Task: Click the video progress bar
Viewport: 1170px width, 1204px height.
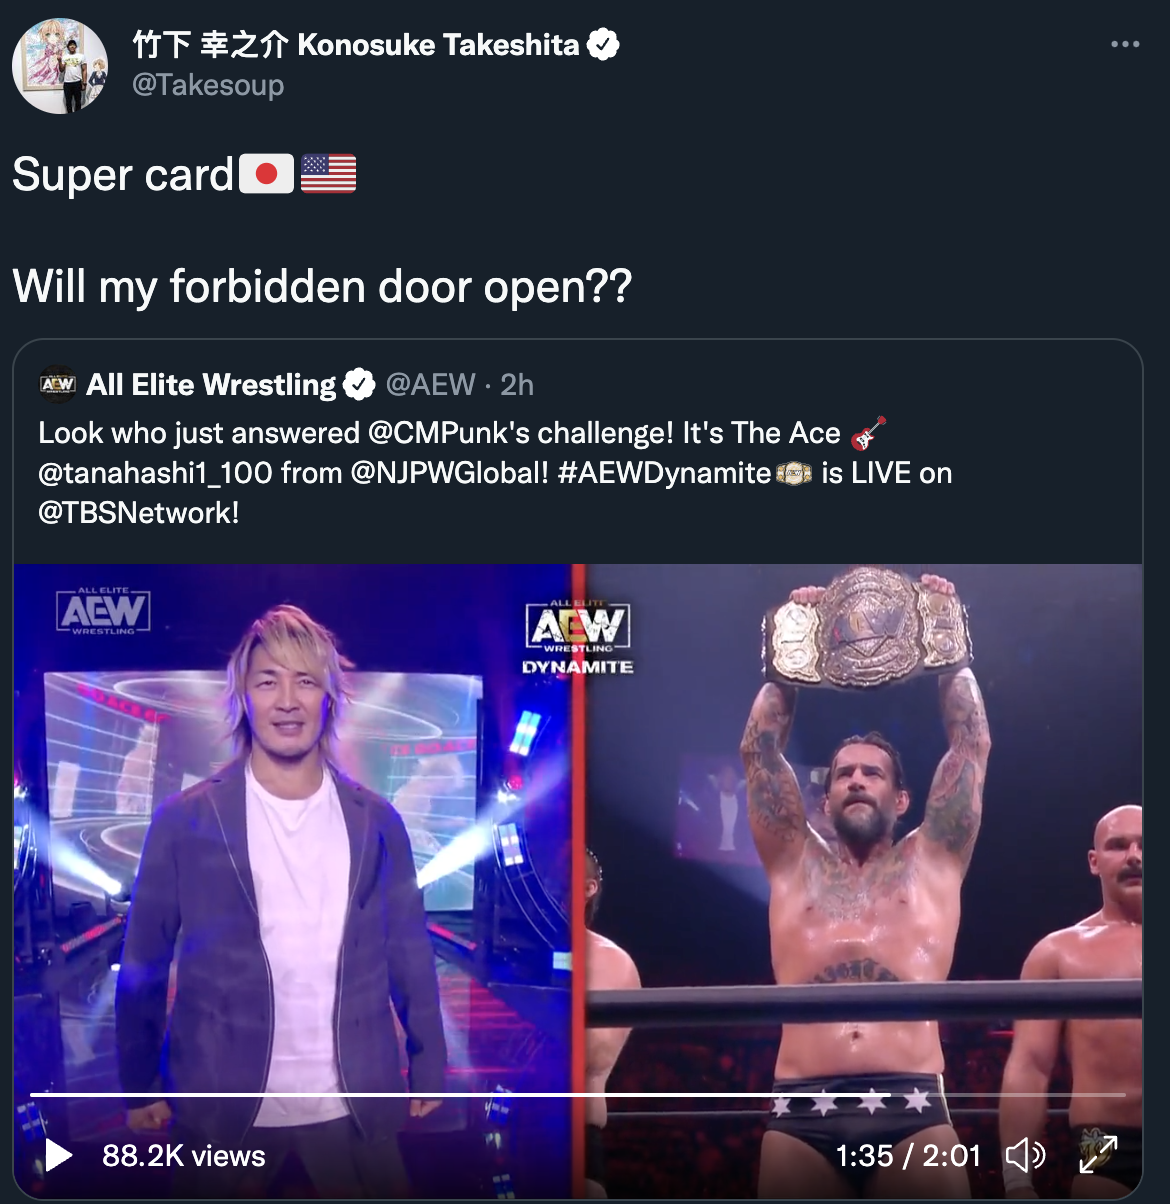Action: (578, 1095)
